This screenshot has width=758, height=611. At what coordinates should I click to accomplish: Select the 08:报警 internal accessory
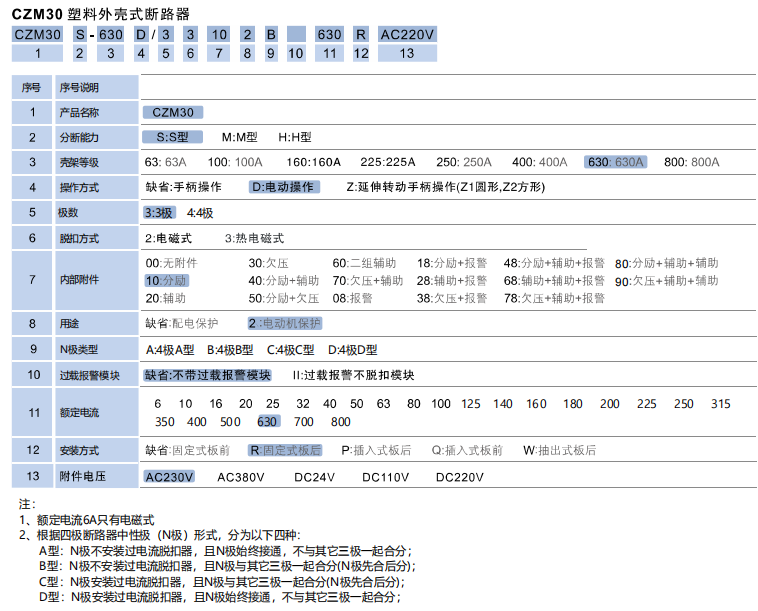tap(352, 298)
